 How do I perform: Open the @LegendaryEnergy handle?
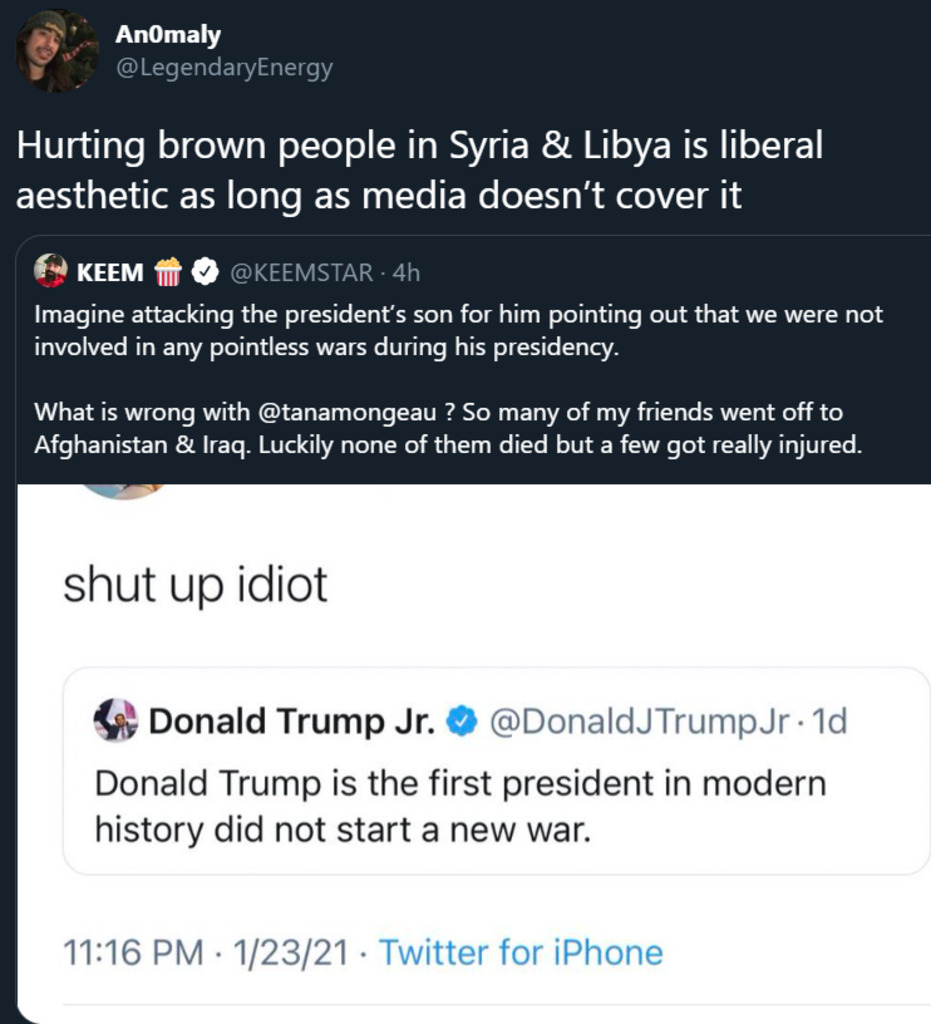tap(224, 68)
